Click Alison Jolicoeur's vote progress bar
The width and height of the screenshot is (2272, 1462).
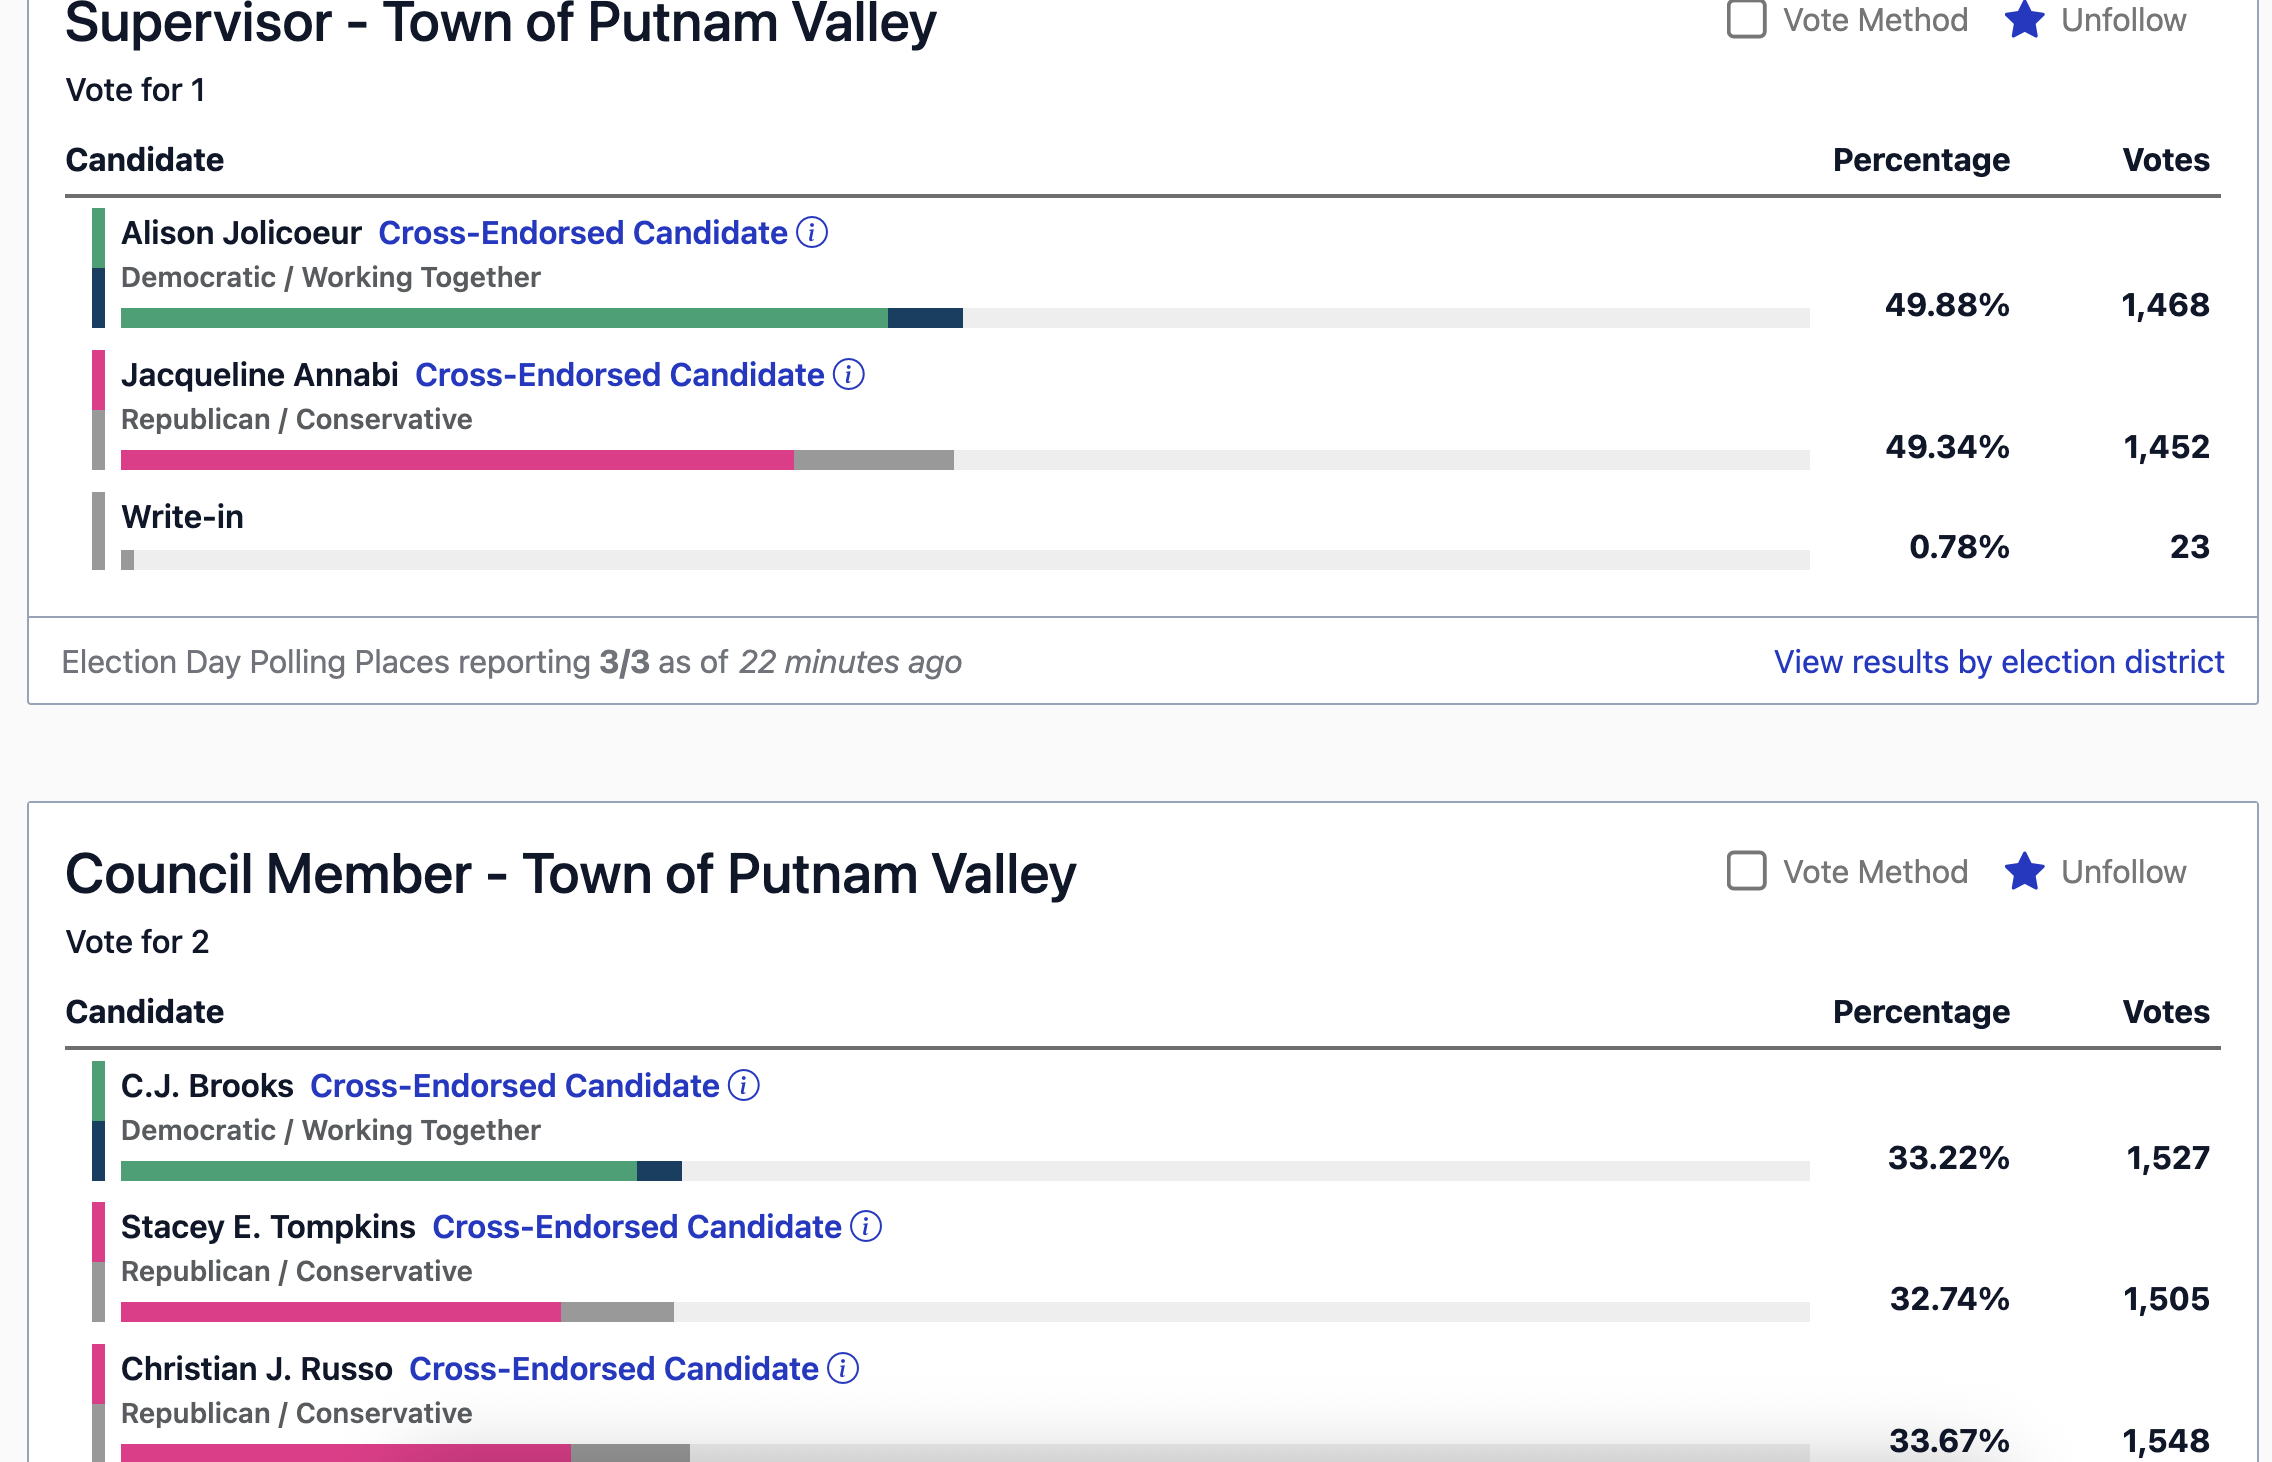point(540,318)
